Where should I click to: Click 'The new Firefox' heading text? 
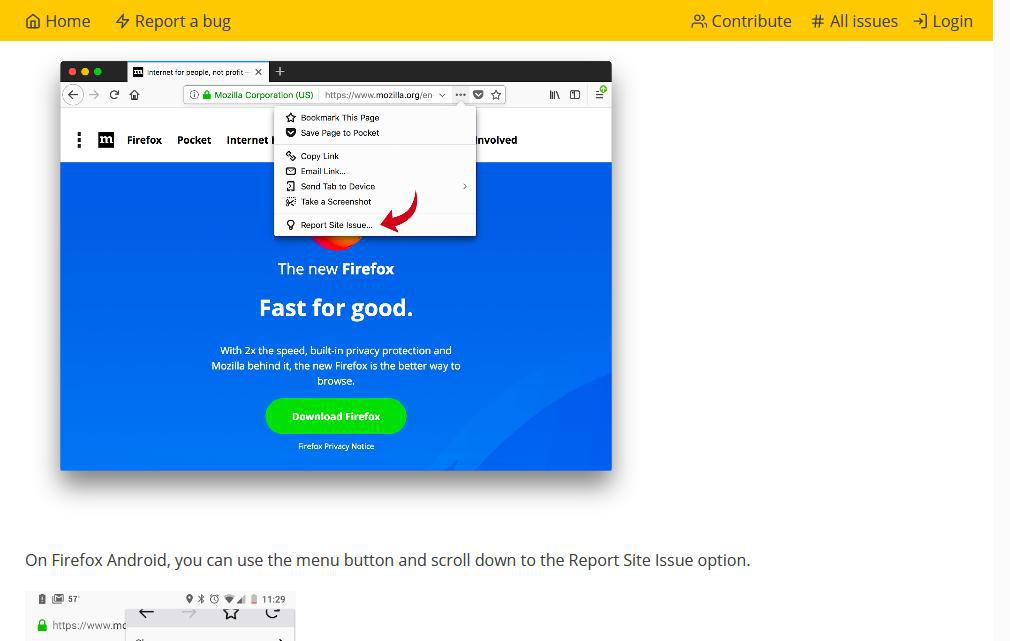[336, 269]
